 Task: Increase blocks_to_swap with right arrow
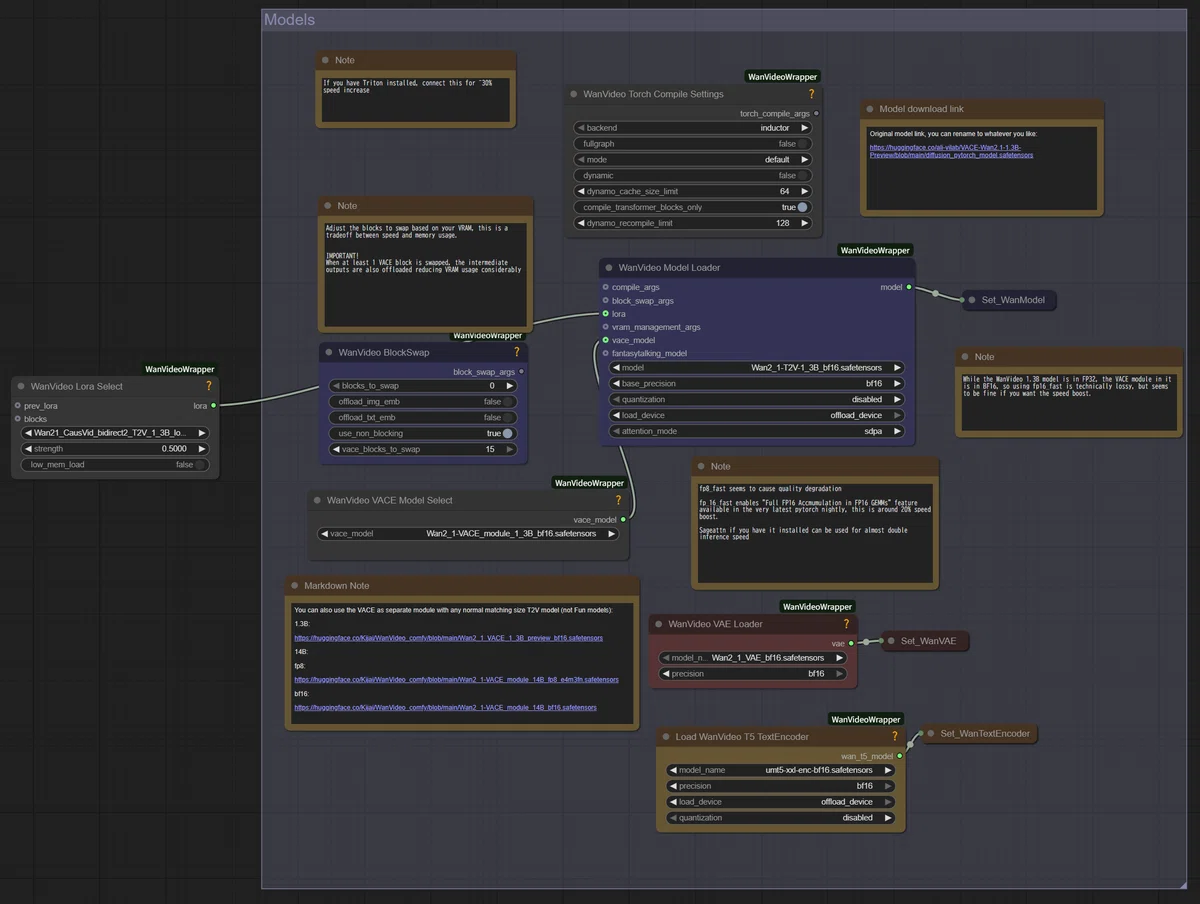[510, 386]
